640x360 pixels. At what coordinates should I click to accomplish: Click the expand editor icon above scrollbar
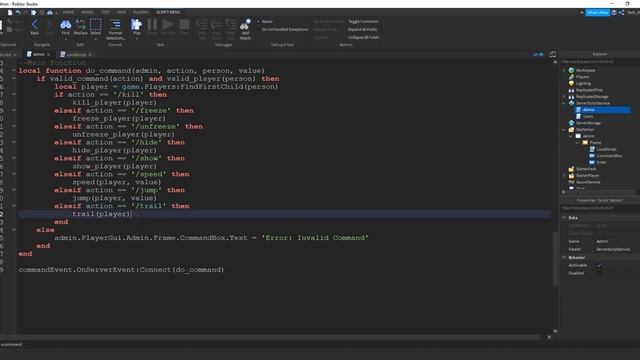pos(553,54)
